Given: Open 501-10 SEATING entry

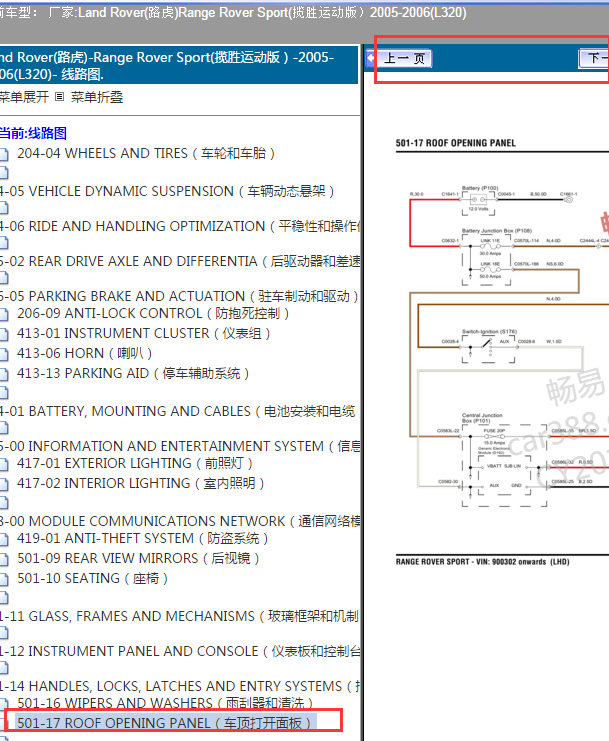Looking at the screenshot, I should tap(93, 578).
